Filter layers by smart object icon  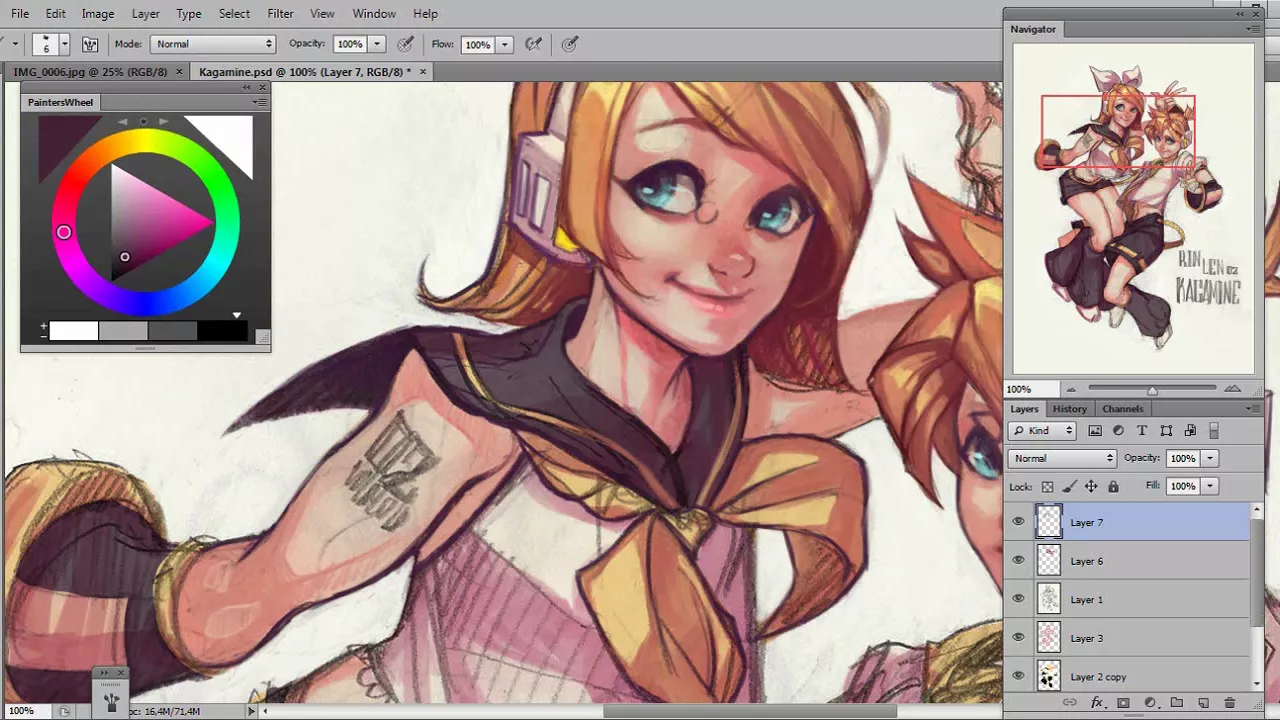(1190, 431)
